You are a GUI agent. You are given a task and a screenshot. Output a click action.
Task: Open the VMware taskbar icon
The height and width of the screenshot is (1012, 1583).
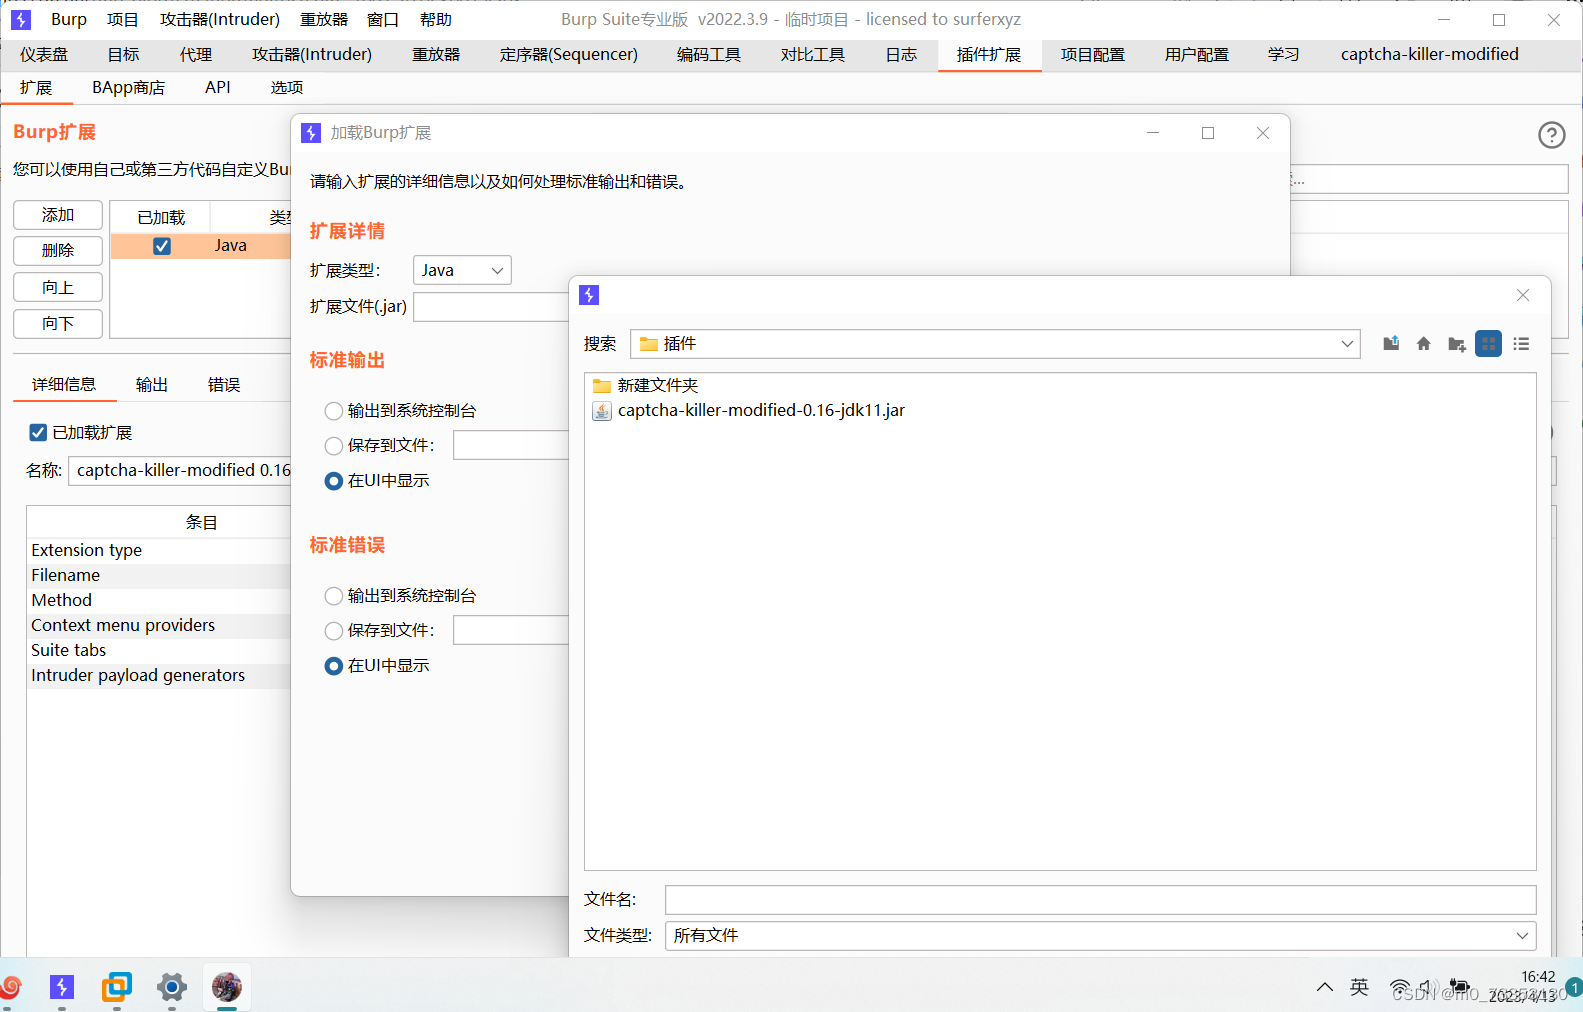tap(117, 988)
